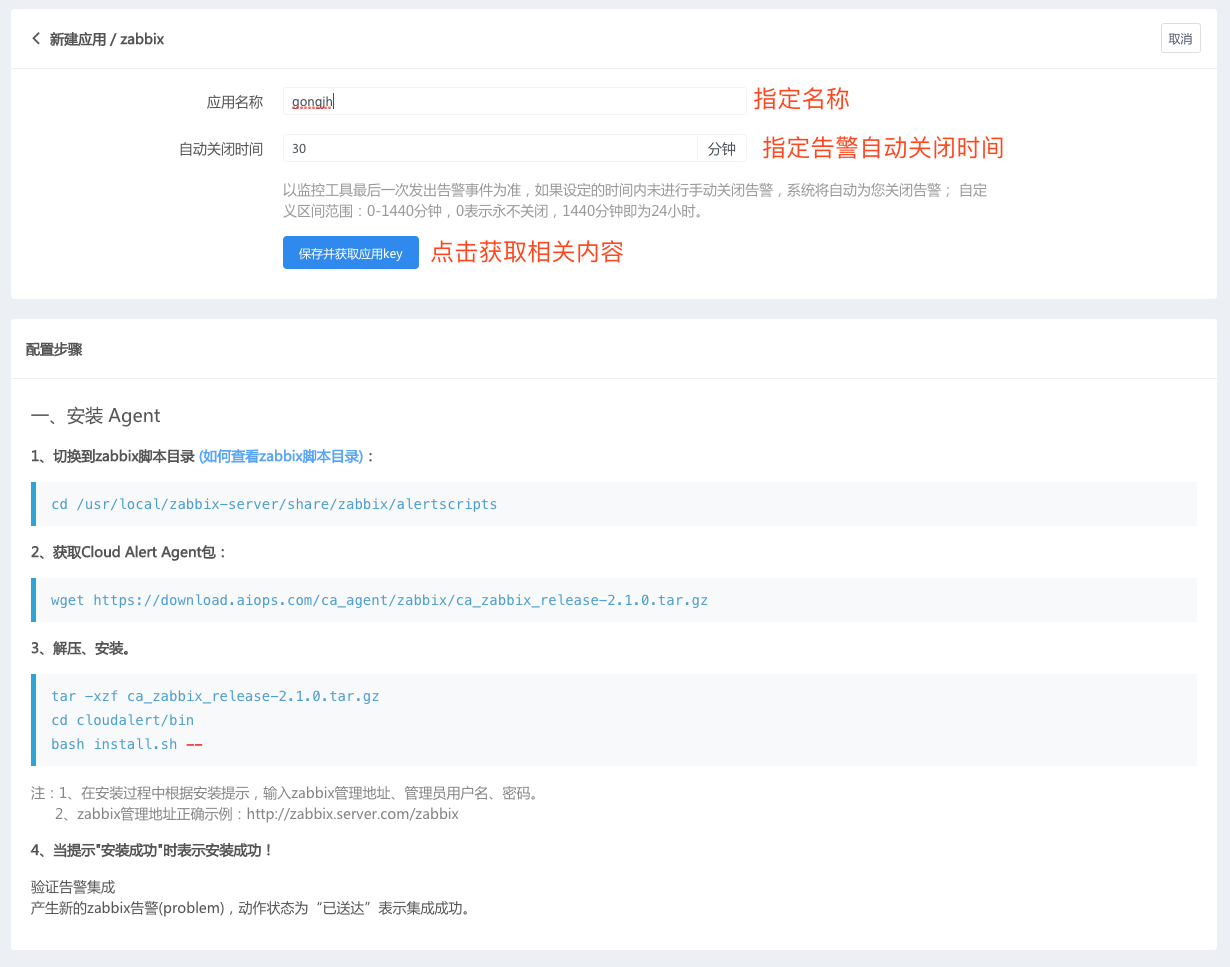Focus the 应用名称 input field
This screenshot has width=1230, height=967.
513,101
